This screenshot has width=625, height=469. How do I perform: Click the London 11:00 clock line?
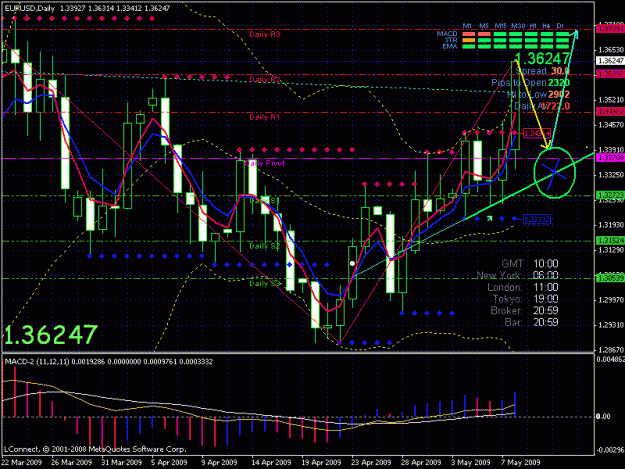pos(523,287)
